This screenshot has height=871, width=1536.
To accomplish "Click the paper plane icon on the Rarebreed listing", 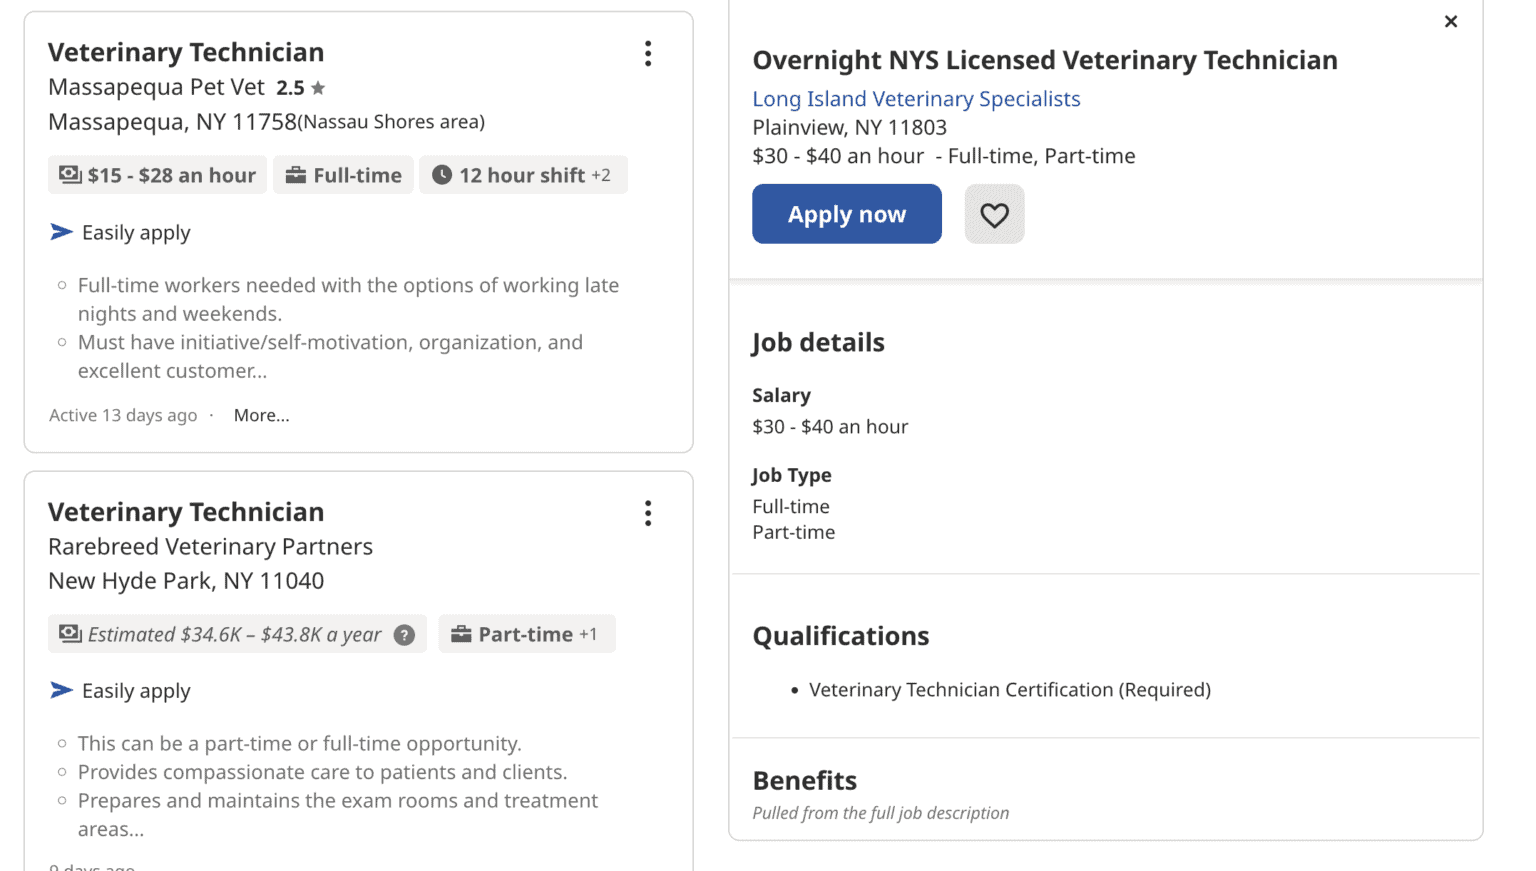I will [x=61, y=690].
